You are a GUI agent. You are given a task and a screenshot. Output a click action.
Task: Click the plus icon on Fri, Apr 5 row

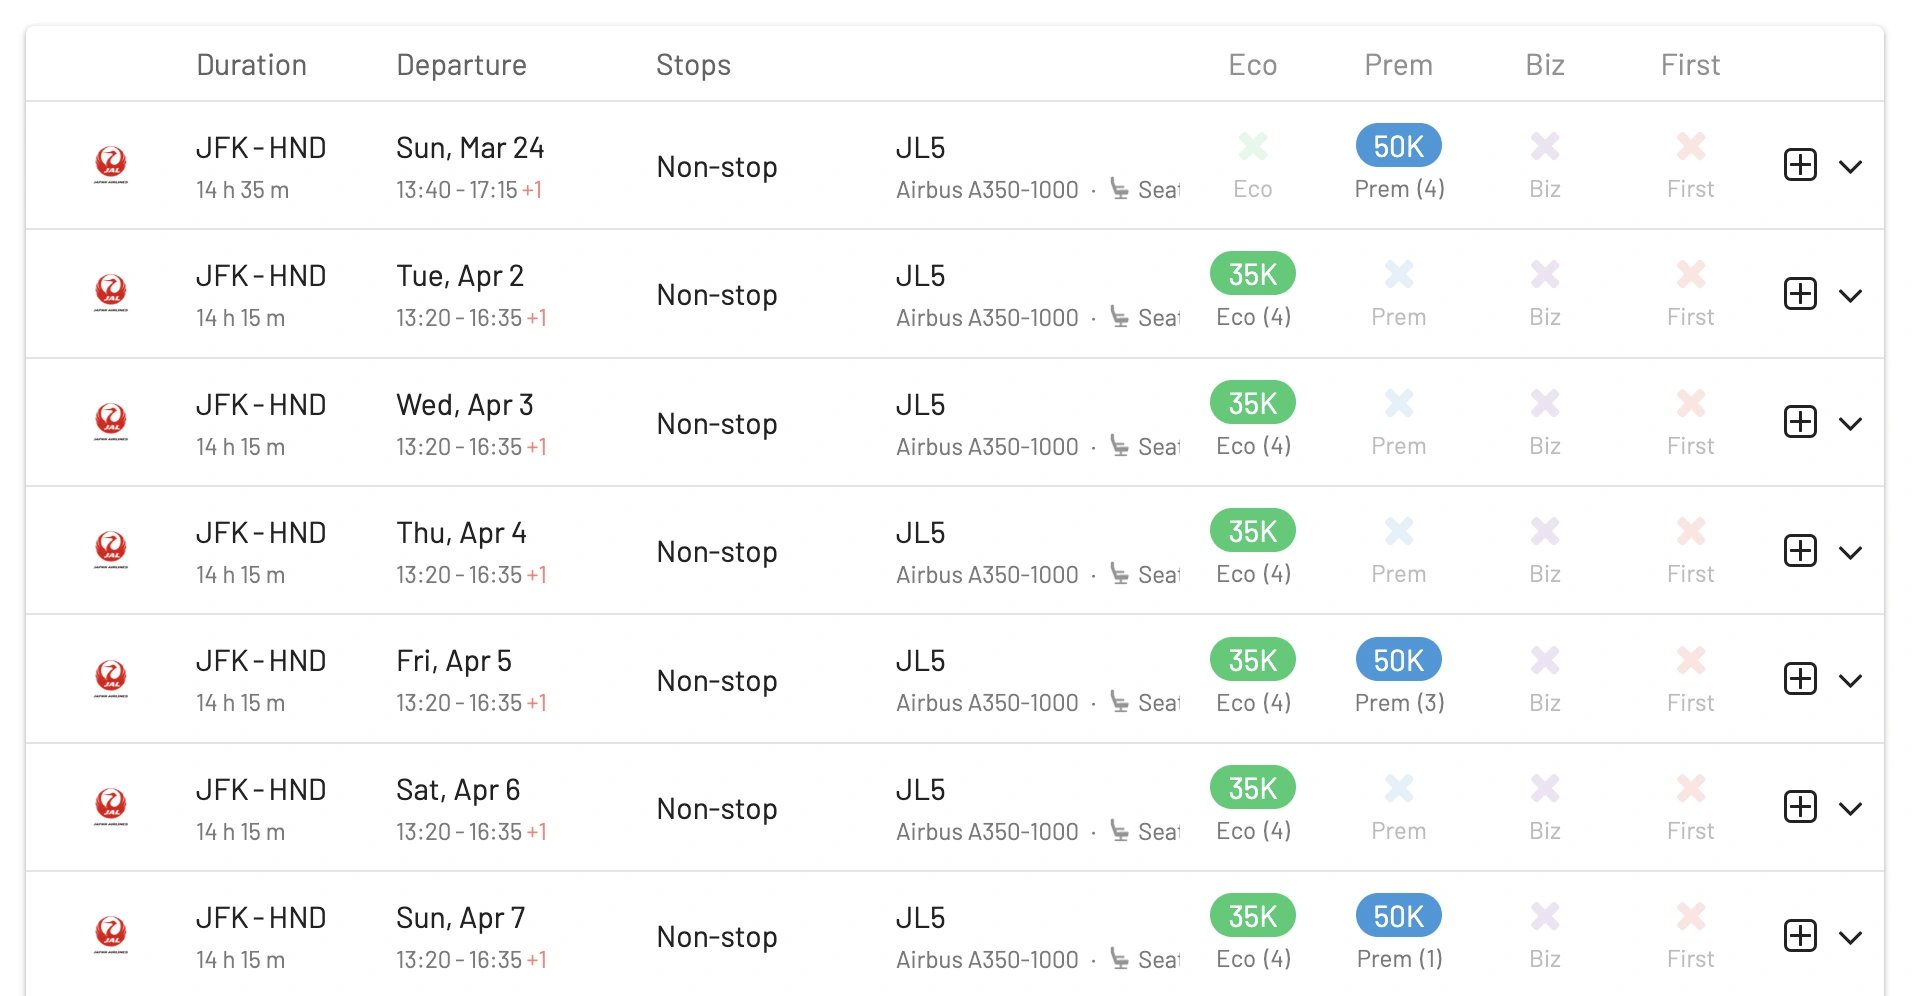pyautogui.click(x=1800, y=679)
